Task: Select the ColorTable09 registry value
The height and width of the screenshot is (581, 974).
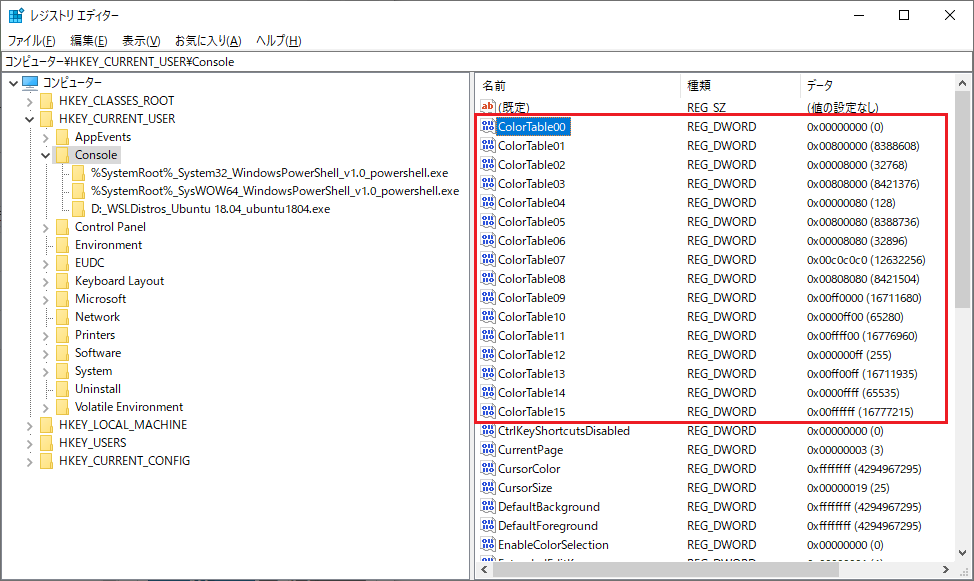Action: click(x=534, y=297)
